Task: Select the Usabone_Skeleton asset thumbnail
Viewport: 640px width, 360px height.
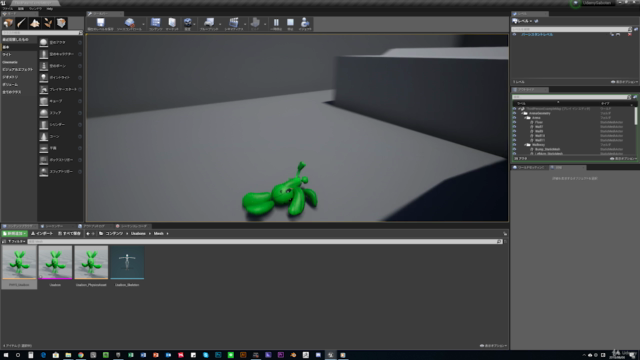Action: (x=127, y=262)
